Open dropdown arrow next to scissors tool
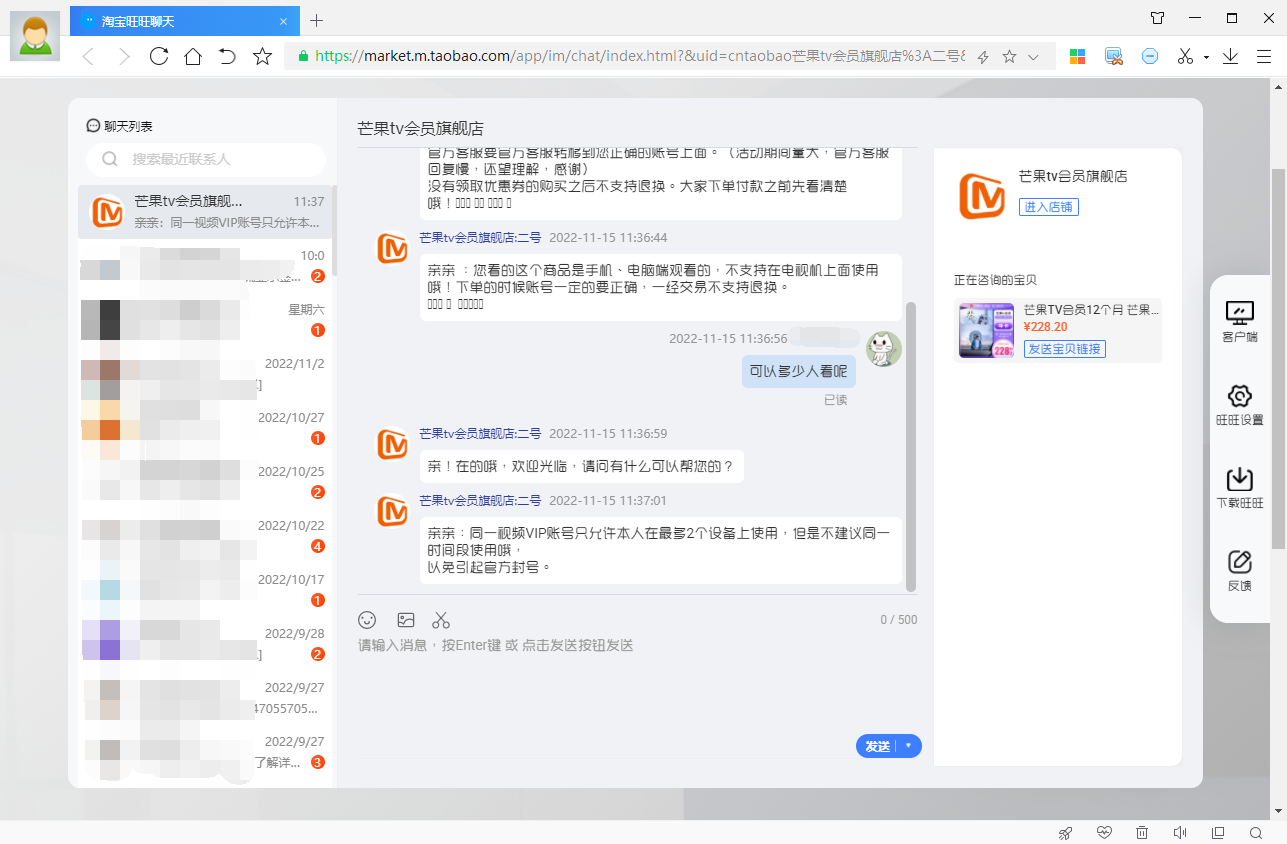This screenshot has height=844, width=1287. 1207,58
